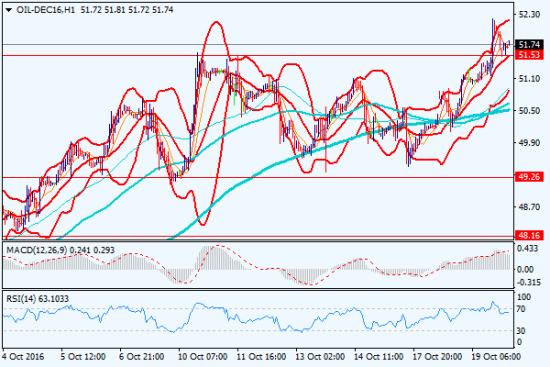Select the red 49.26 level label
This screenshot has height=367, width=550.
529,177
